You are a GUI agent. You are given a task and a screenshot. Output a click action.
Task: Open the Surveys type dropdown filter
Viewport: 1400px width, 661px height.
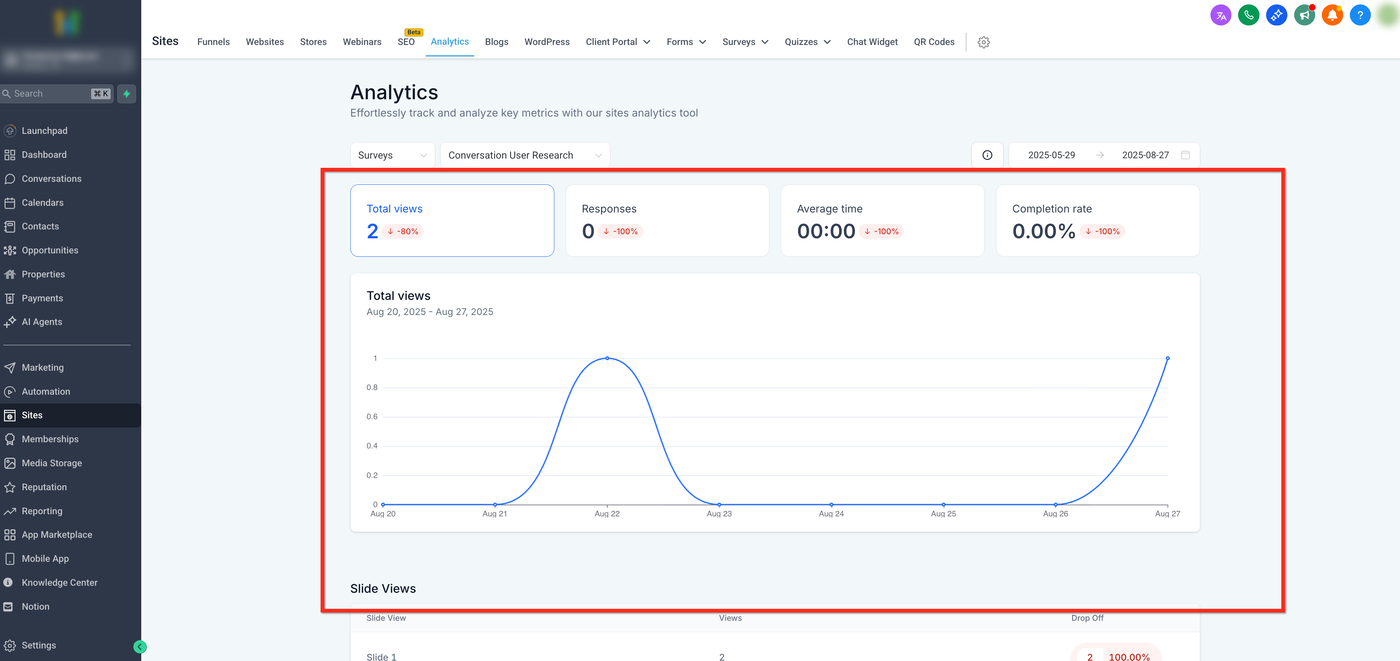click(x=392, y=155)
